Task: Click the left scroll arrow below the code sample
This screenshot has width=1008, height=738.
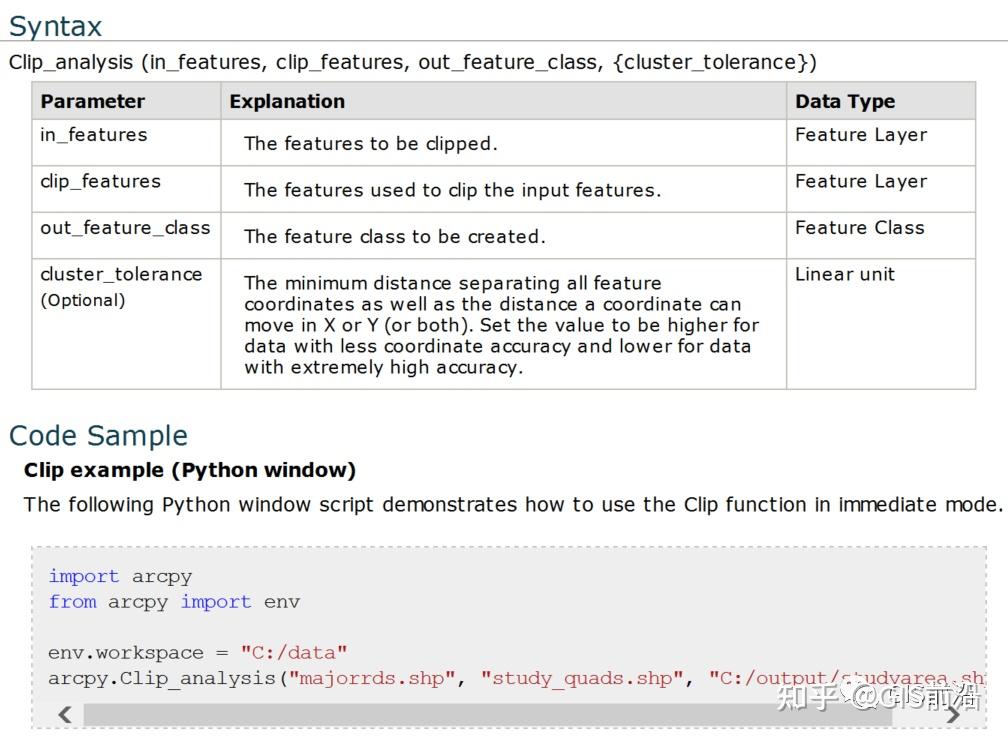Action: [x=63, y=714]
